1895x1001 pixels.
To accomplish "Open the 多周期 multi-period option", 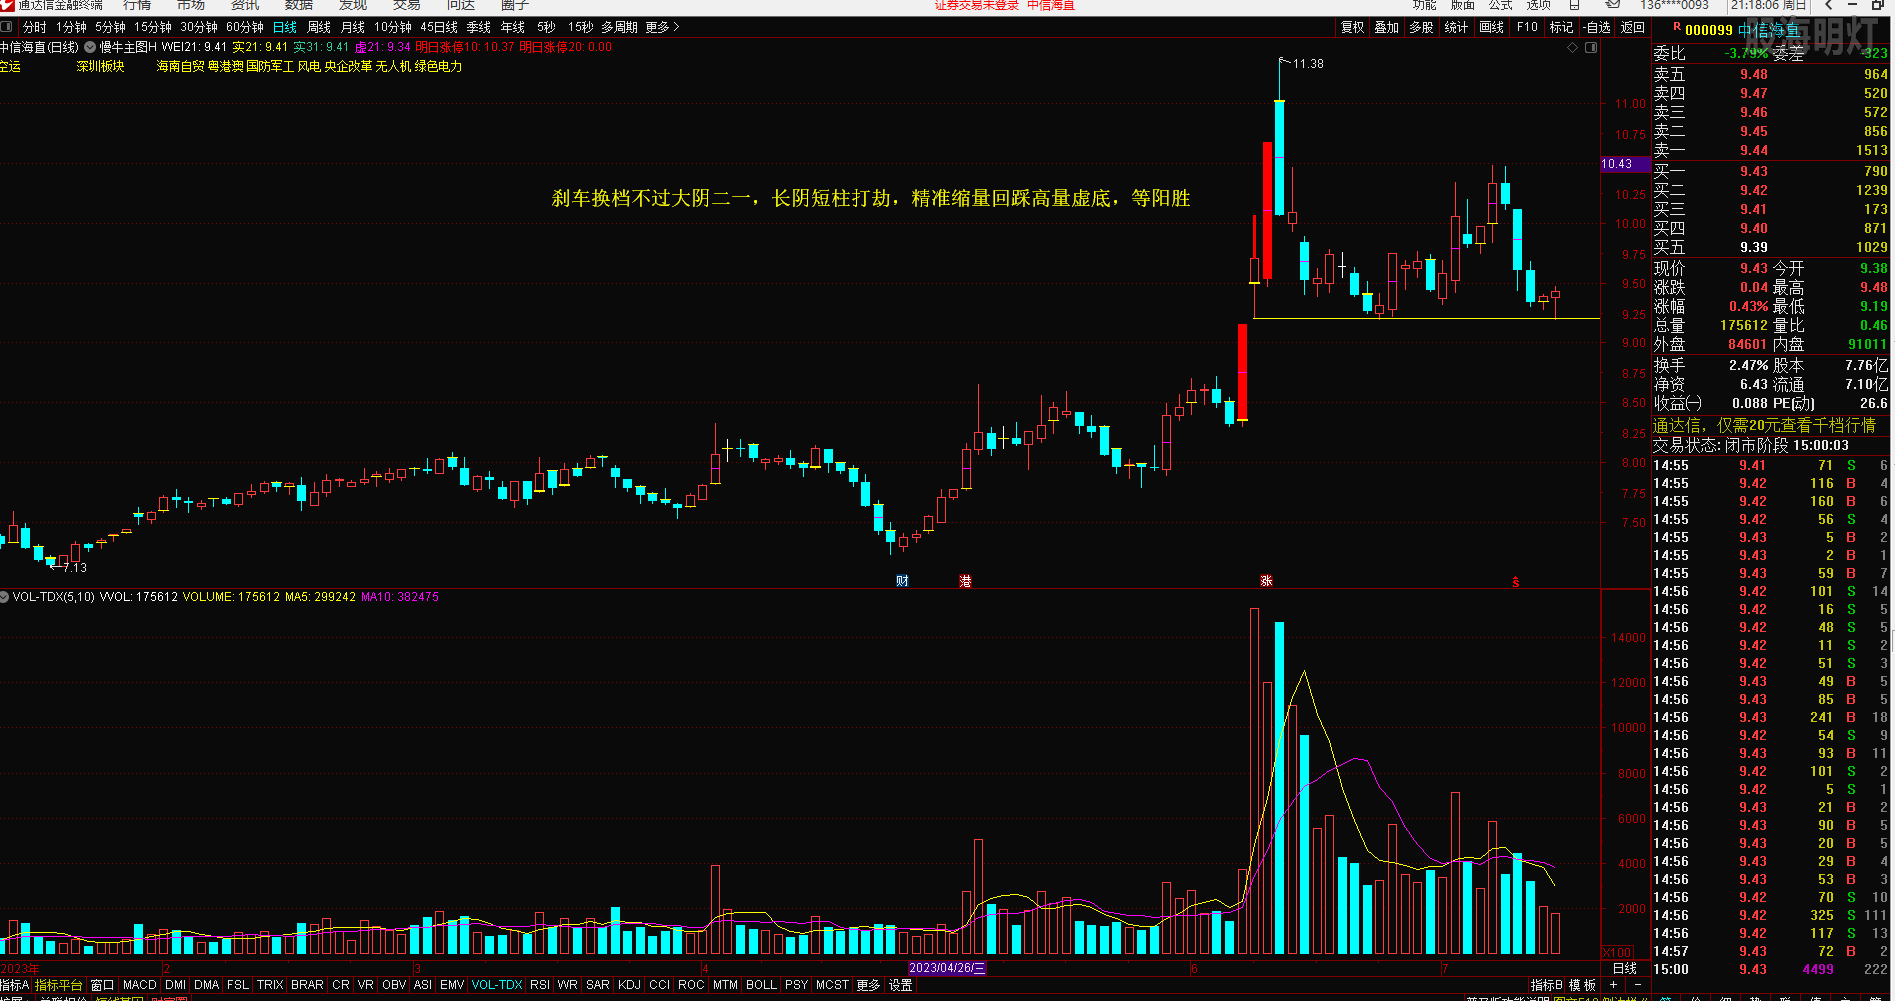I will [x=619, y=27].
